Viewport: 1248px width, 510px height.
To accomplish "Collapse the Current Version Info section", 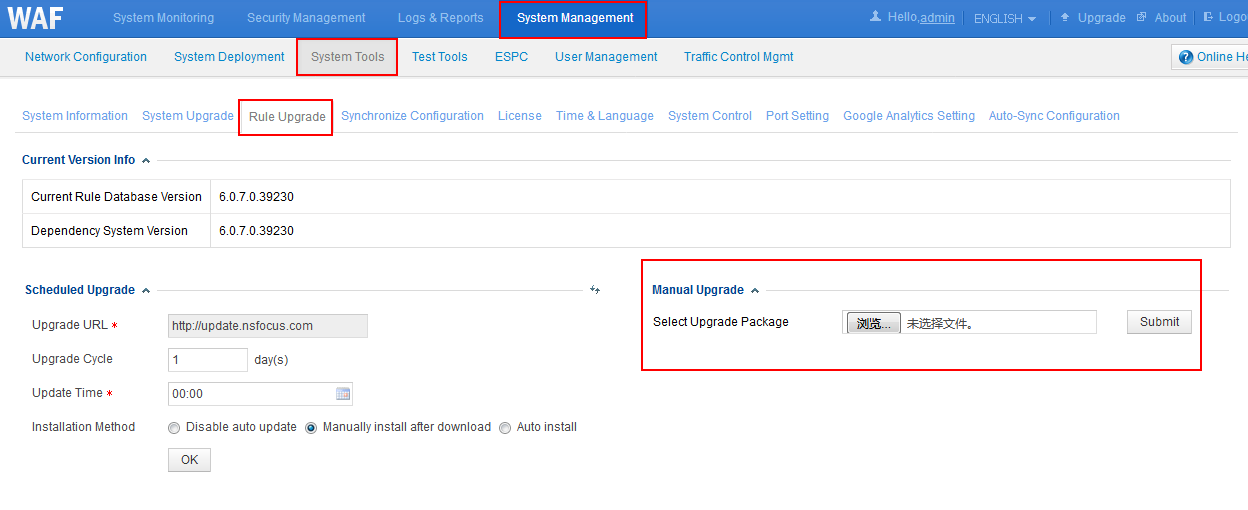I will (x=146, y=160).
